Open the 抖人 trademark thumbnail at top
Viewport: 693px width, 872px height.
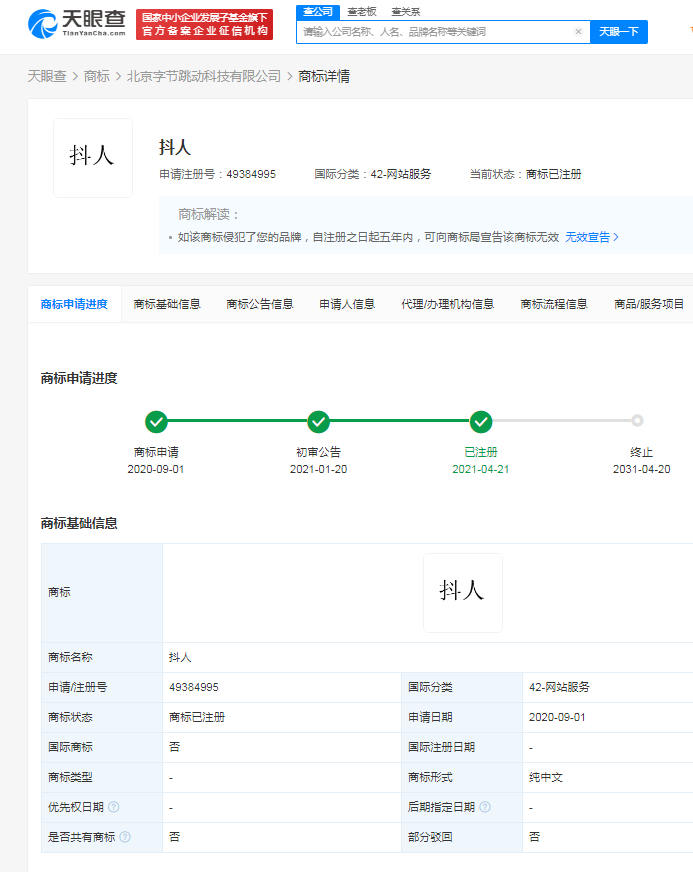(93, 158)
